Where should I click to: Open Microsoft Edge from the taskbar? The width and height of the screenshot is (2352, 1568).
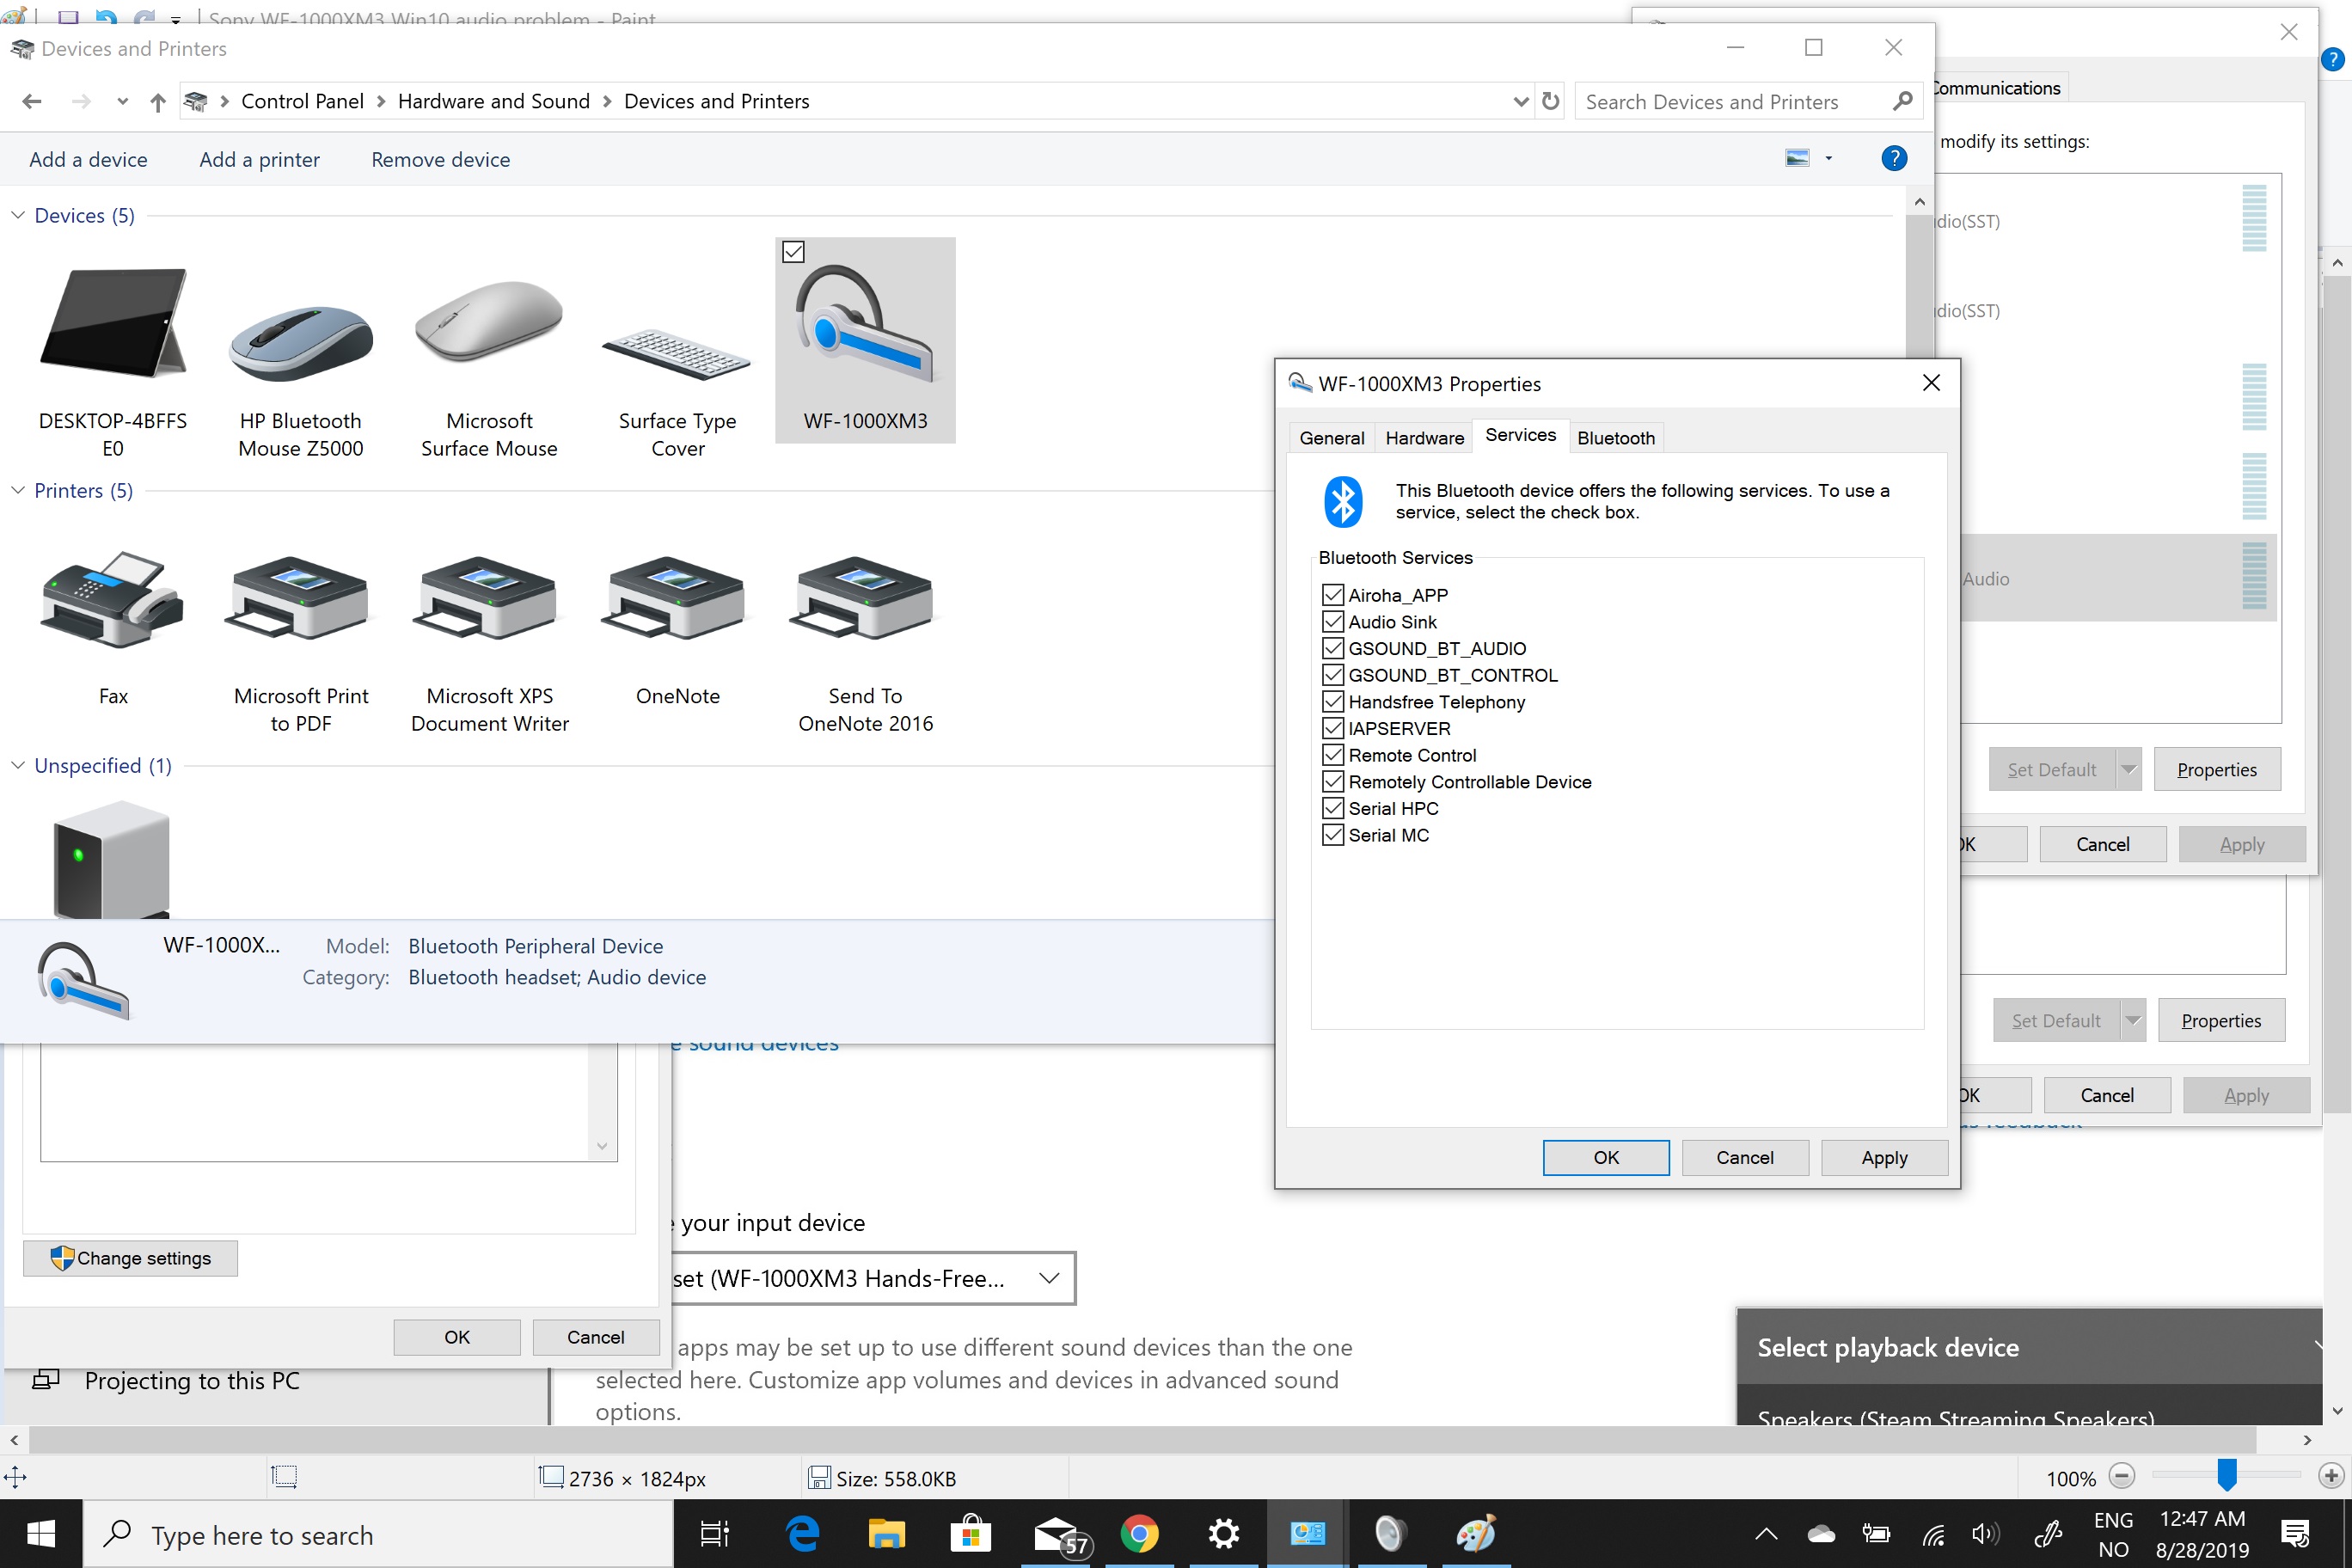803,1533
